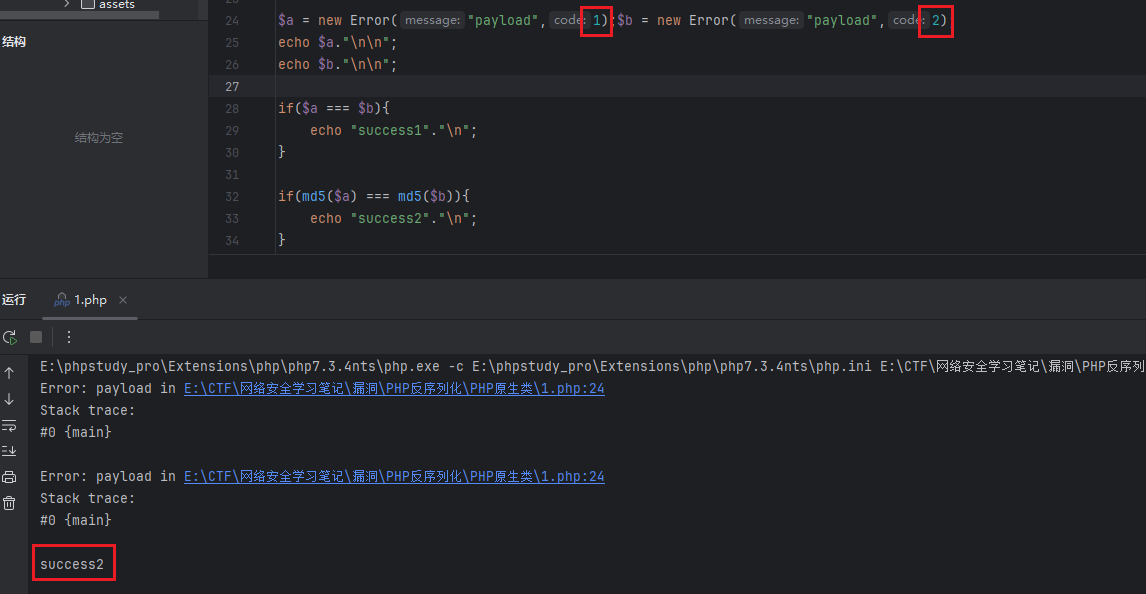Image resolution: width=1146 pixels, height=594 pixels.
Task: Select the assets folder item
Action: pos(116,5)
